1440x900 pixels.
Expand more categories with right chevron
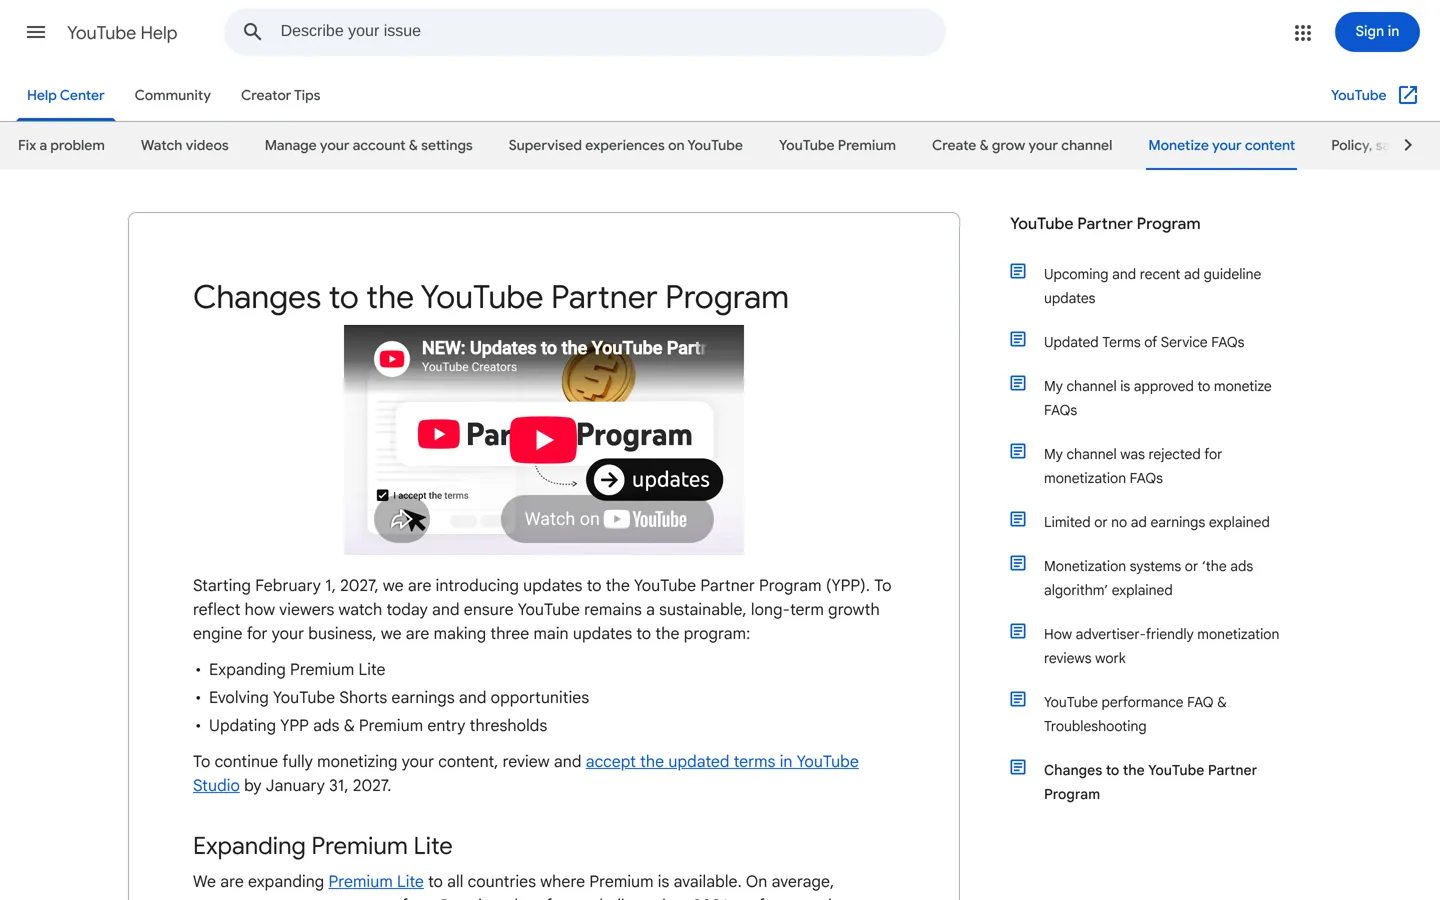click(1408, 145)
